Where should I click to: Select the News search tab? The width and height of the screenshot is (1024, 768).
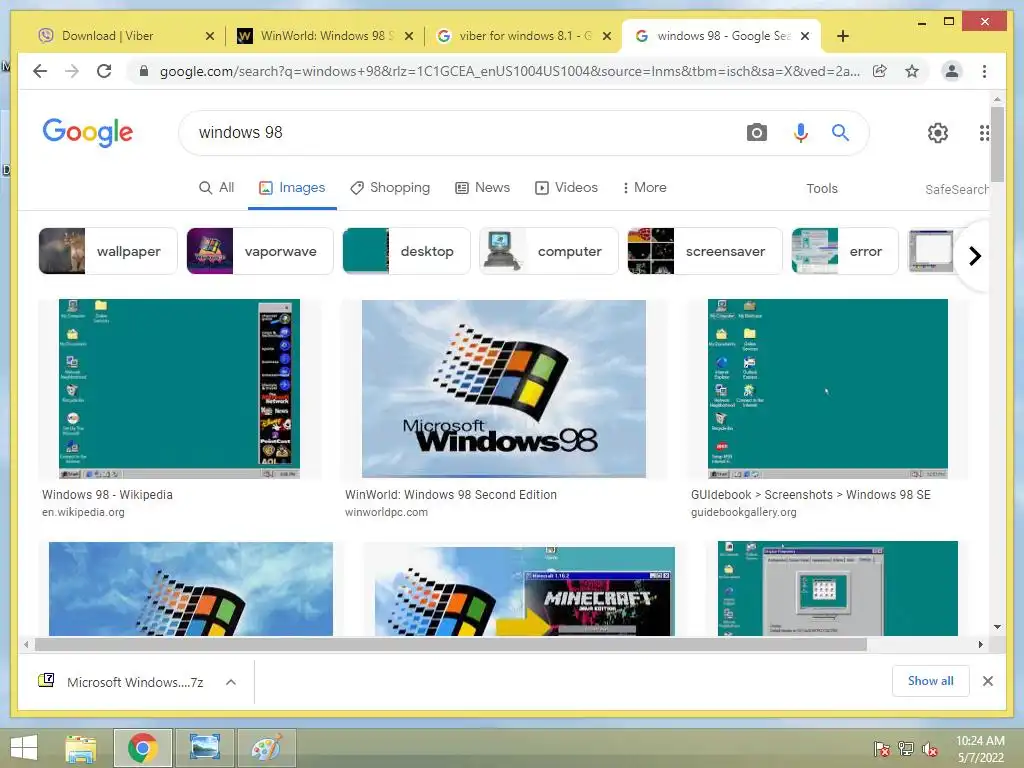point(482,187)
